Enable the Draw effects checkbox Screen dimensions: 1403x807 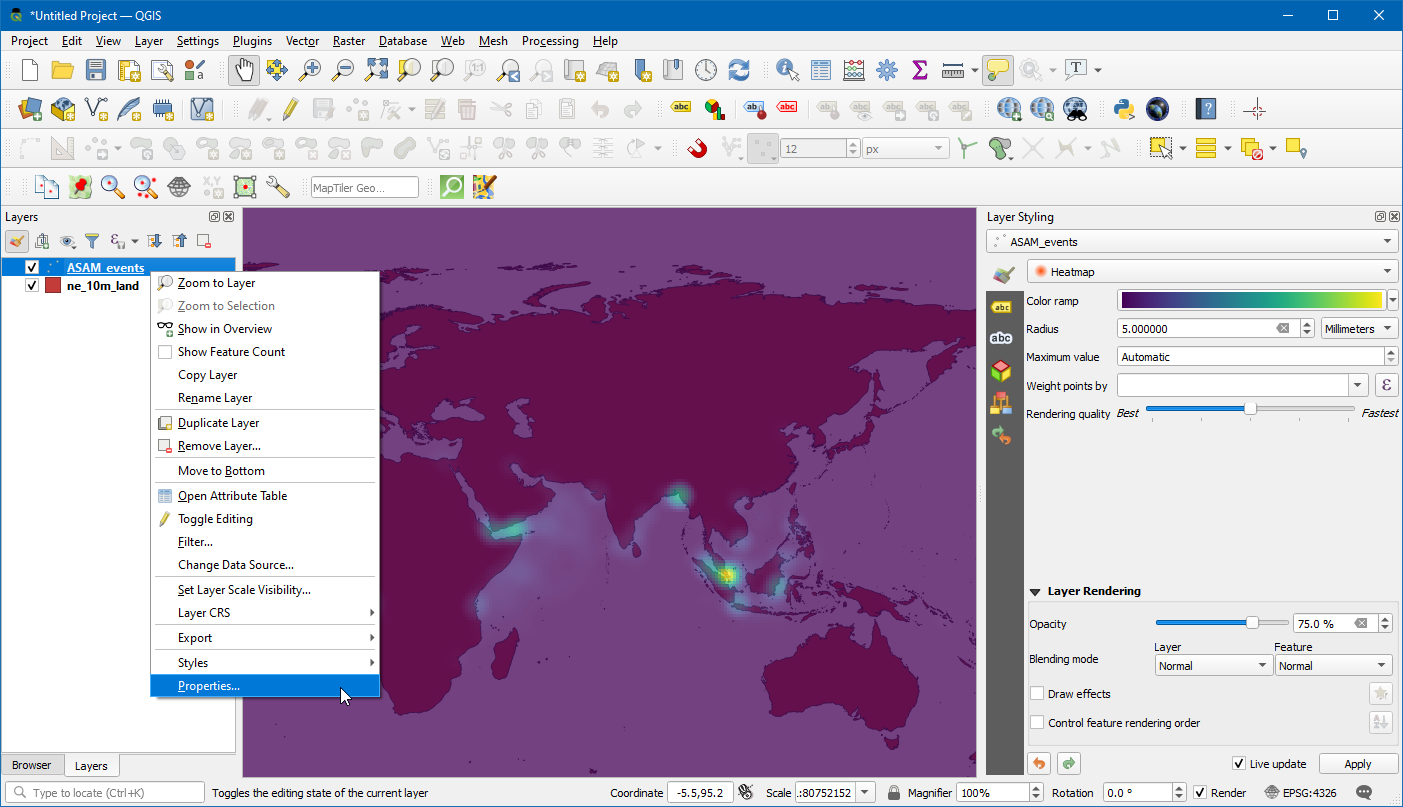coord(1038,694)
